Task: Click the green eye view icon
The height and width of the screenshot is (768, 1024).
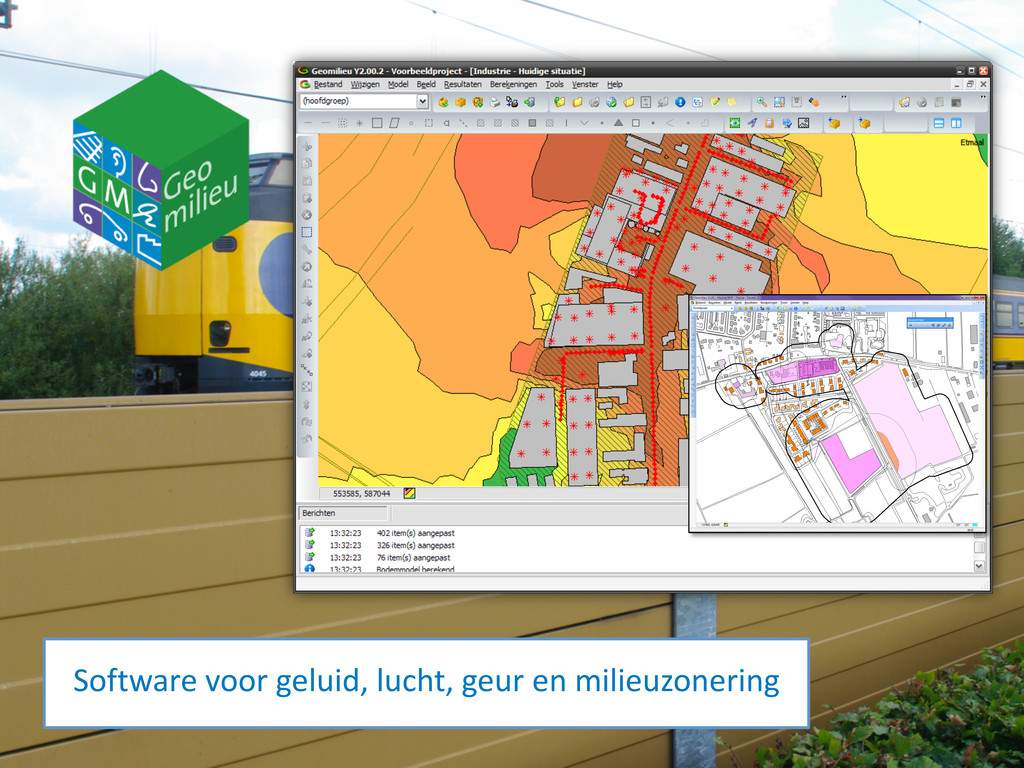Action: 735,123
